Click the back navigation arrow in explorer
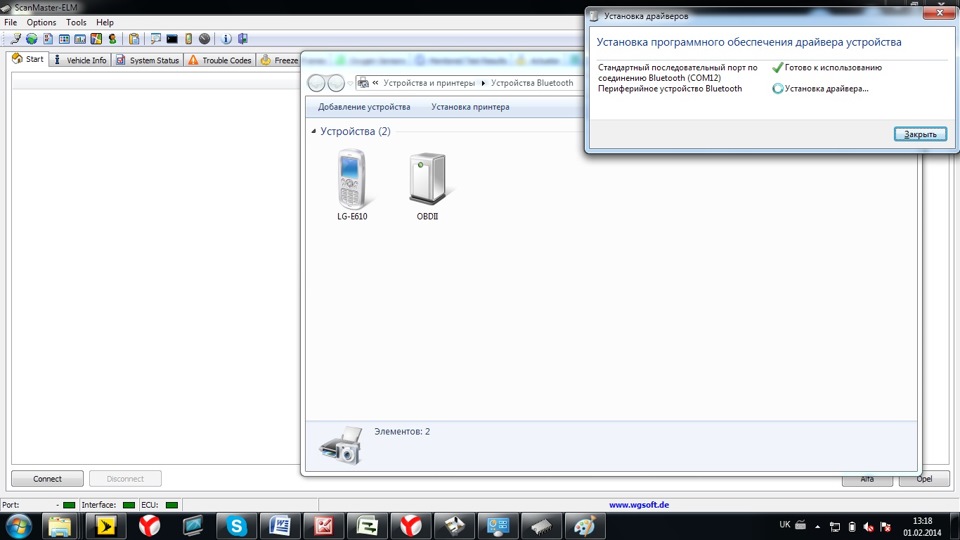 click(317, 83)
